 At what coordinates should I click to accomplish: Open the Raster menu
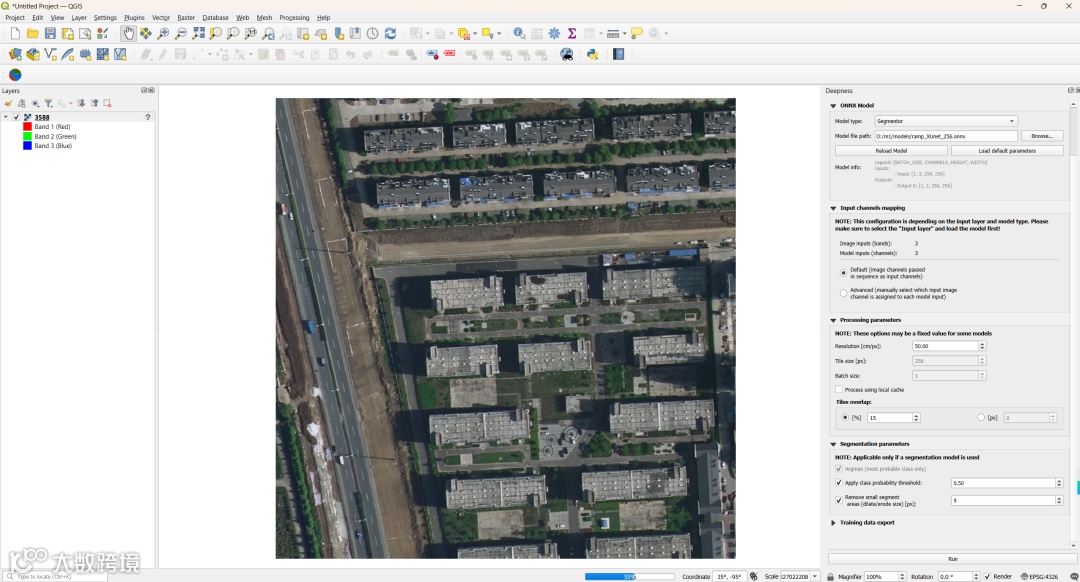pyautogui.click(x=186, y=17)
